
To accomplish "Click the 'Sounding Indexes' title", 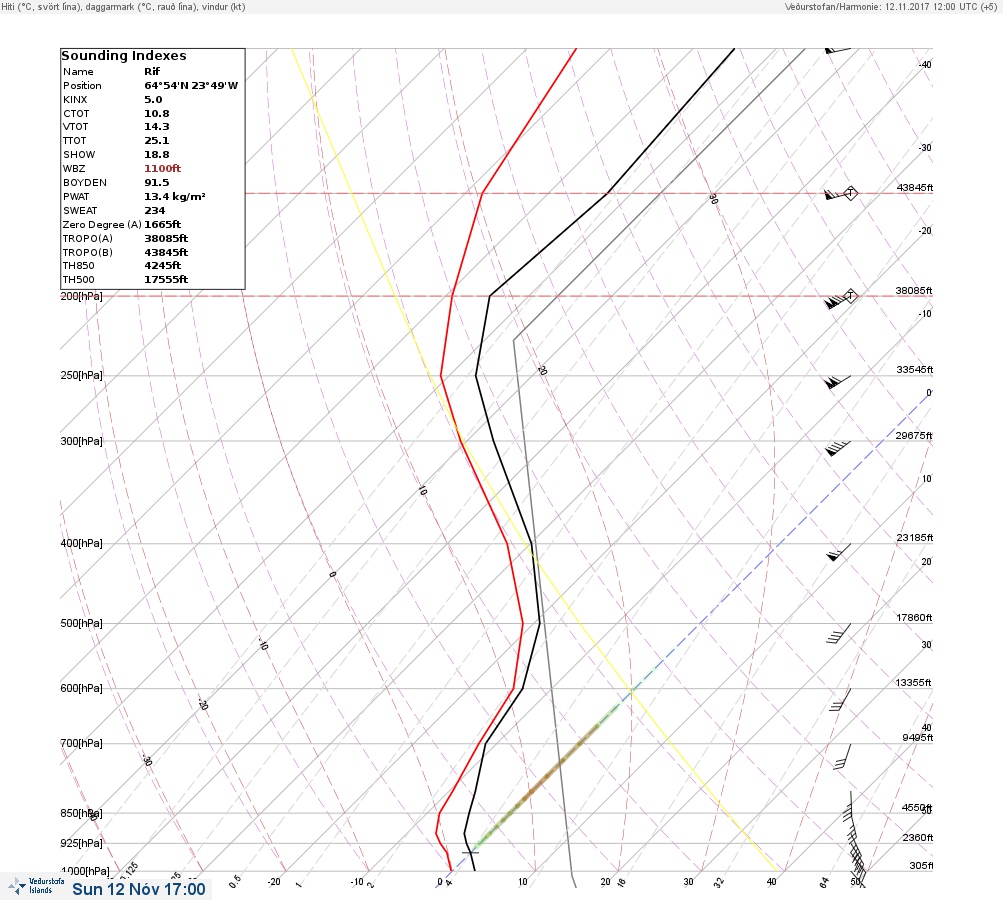I will click(x=123, y=56).
